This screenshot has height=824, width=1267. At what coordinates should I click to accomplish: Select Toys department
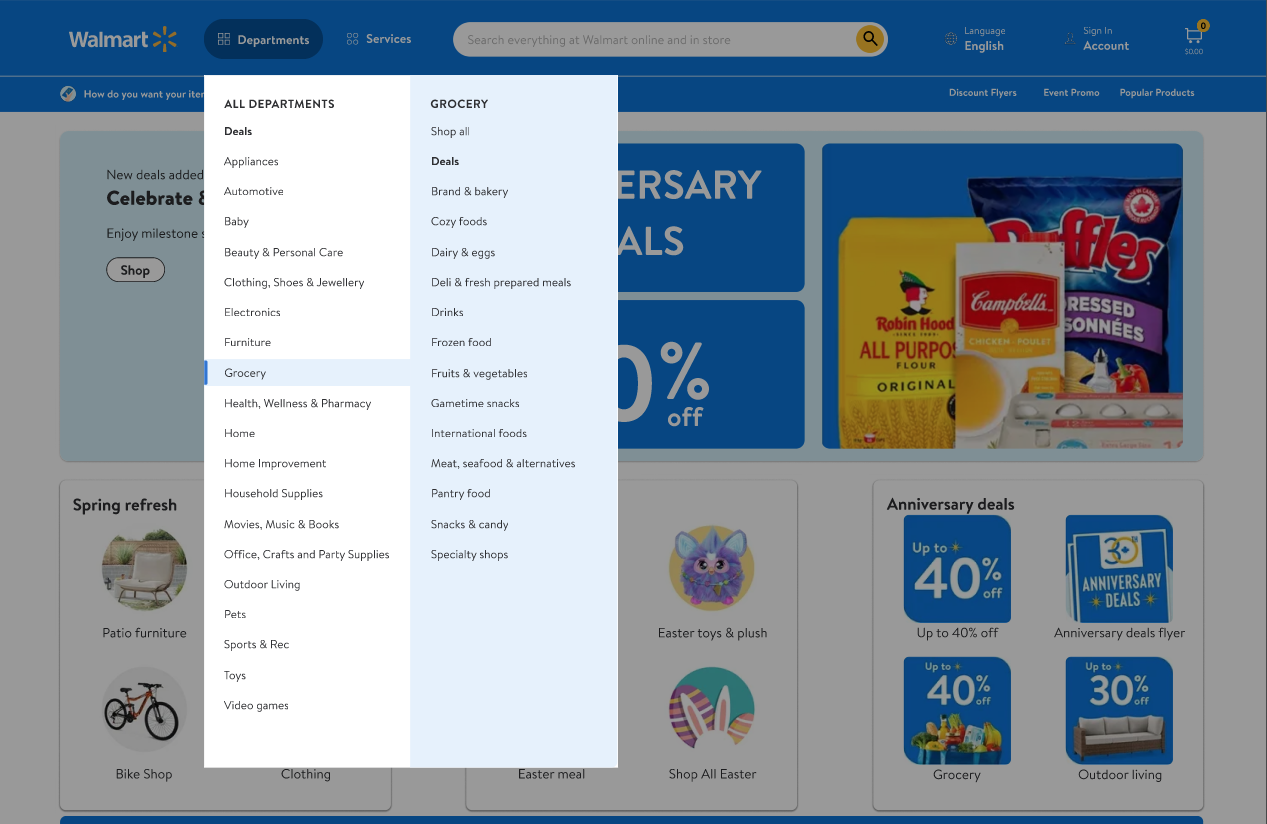pyautogui.click(x=235, y=675)
